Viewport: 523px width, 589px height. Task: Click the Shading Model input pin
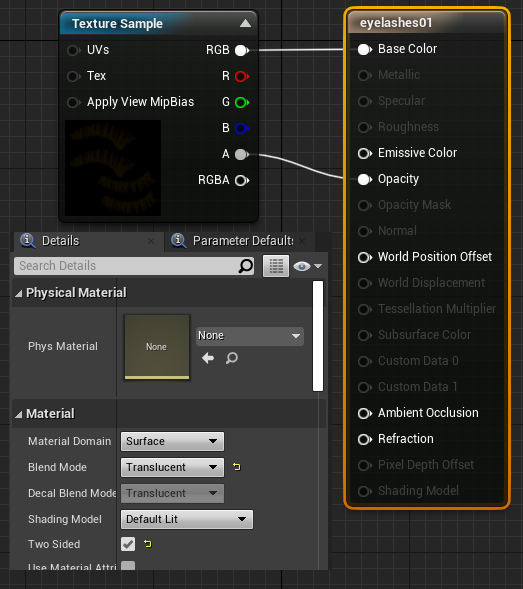[364, 491]
